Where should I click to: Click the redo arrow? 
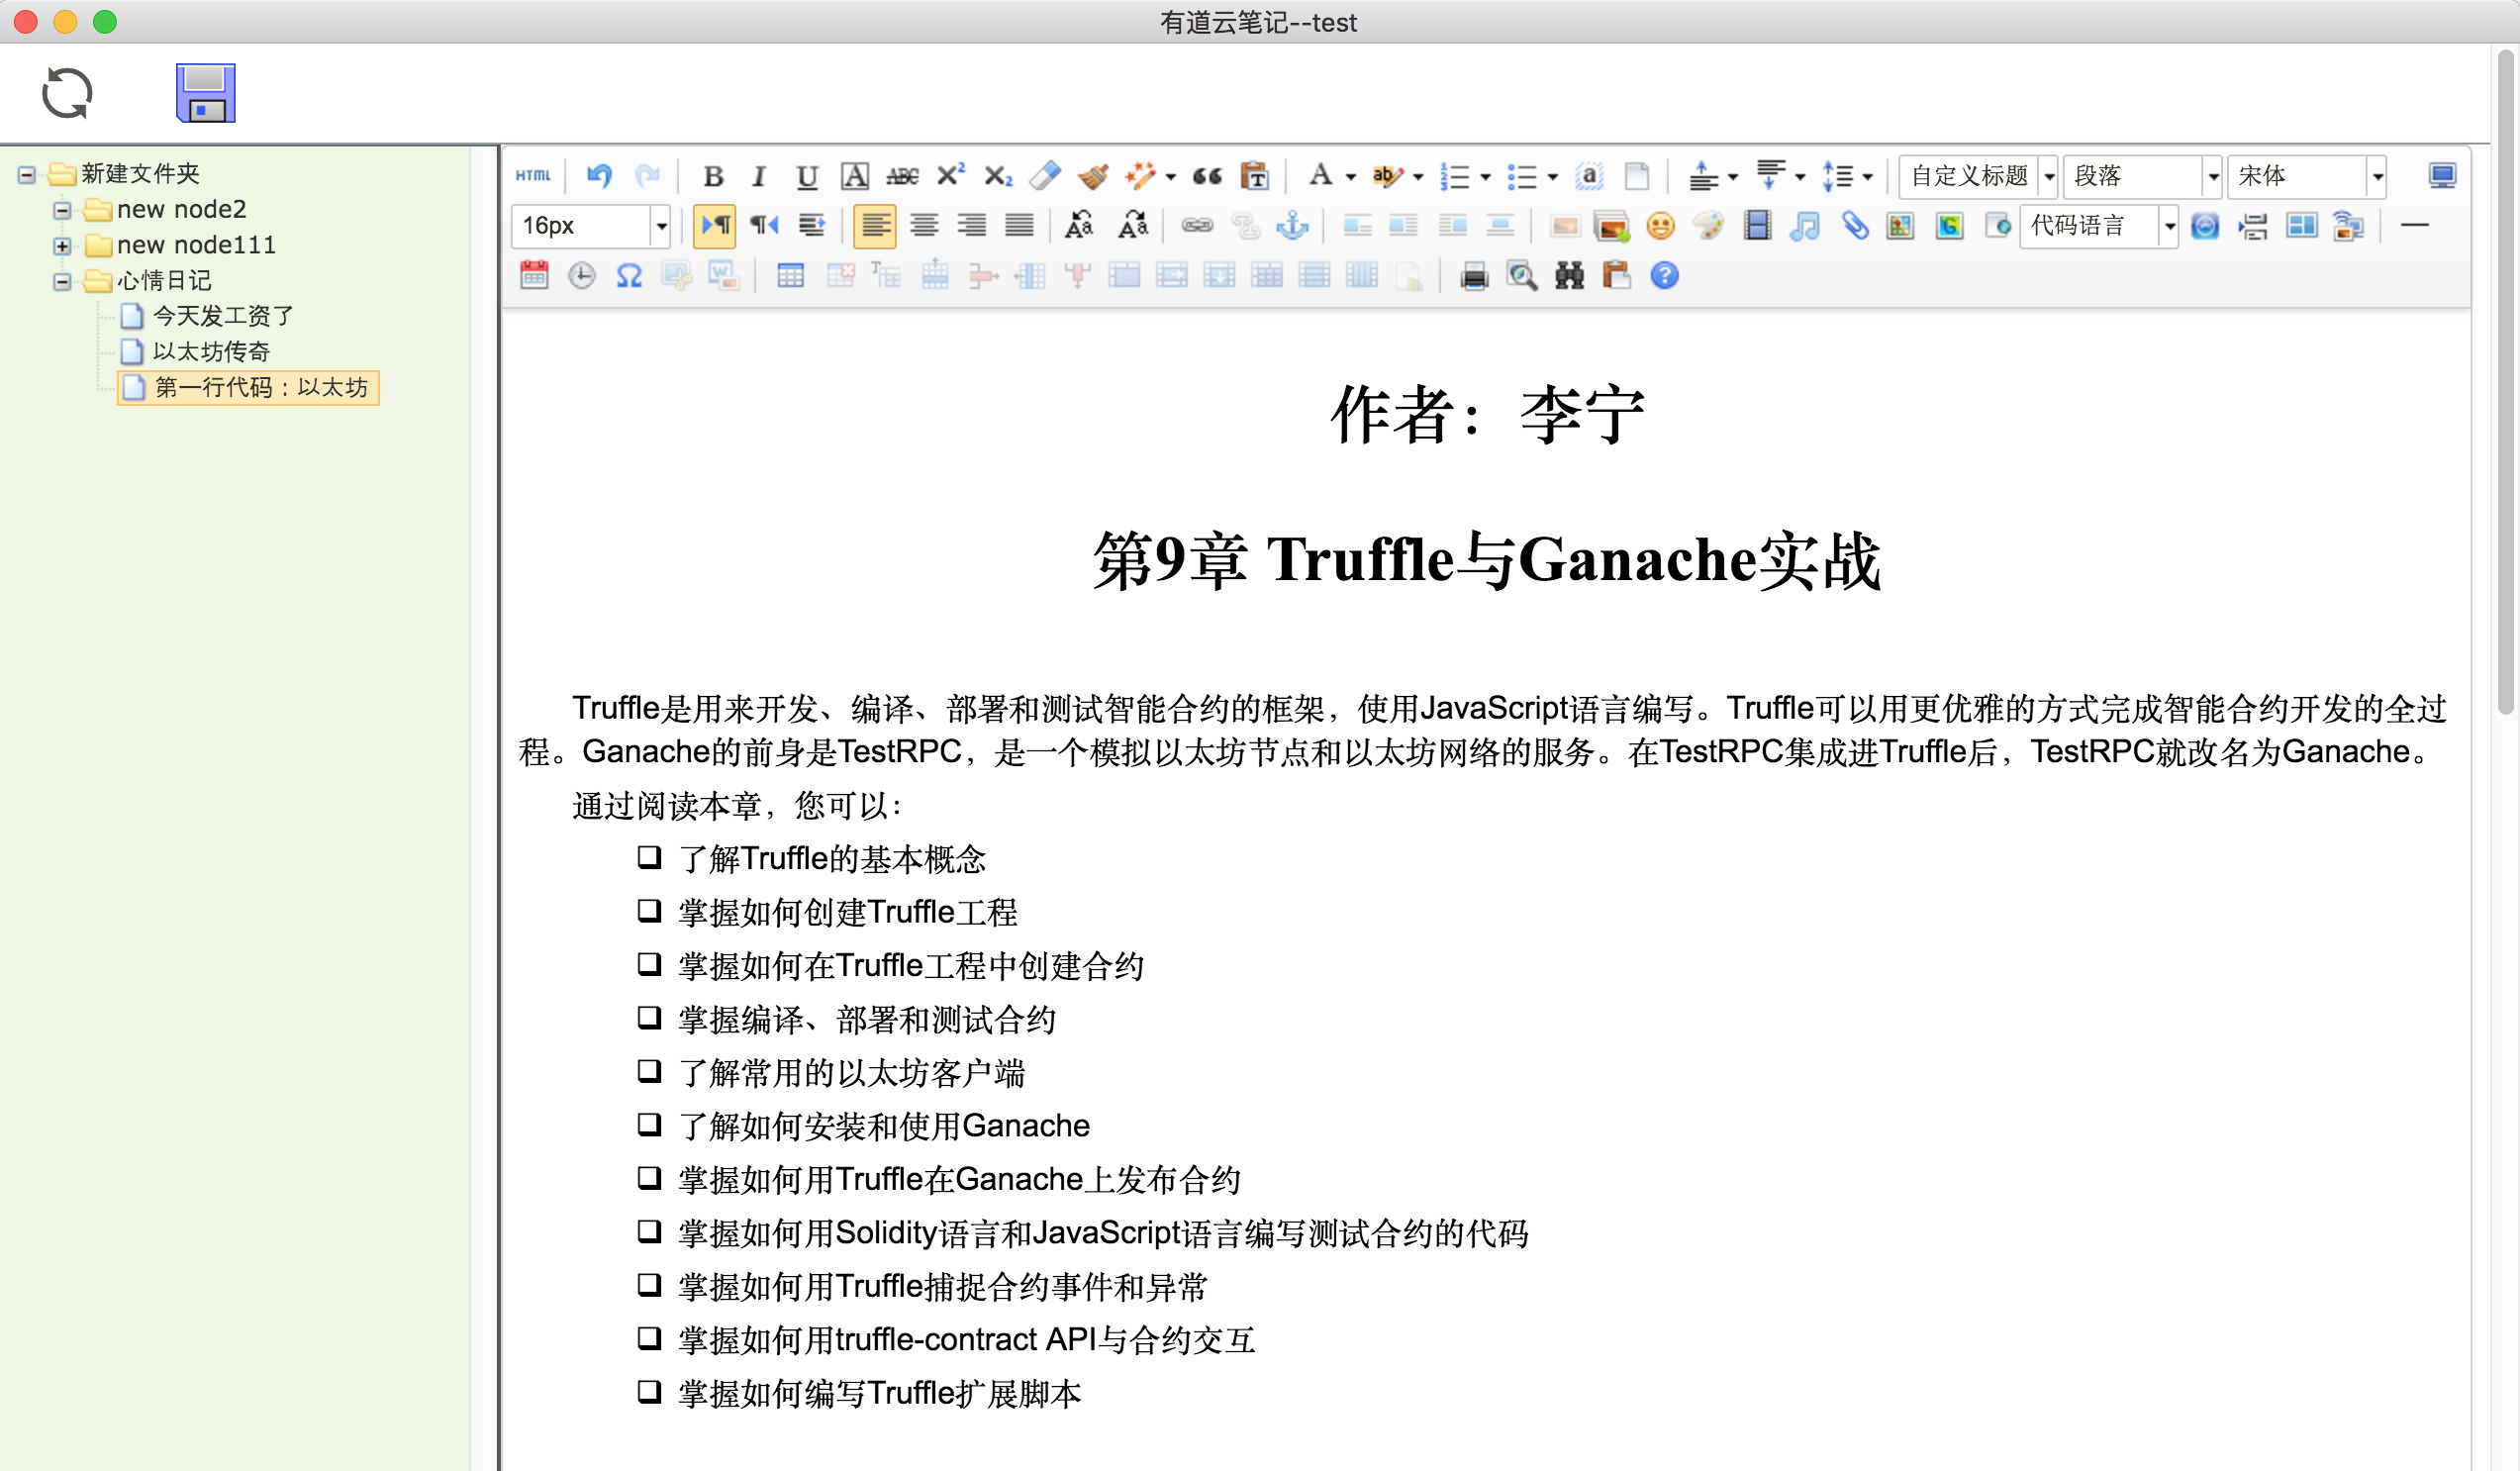tap(648, 176)
